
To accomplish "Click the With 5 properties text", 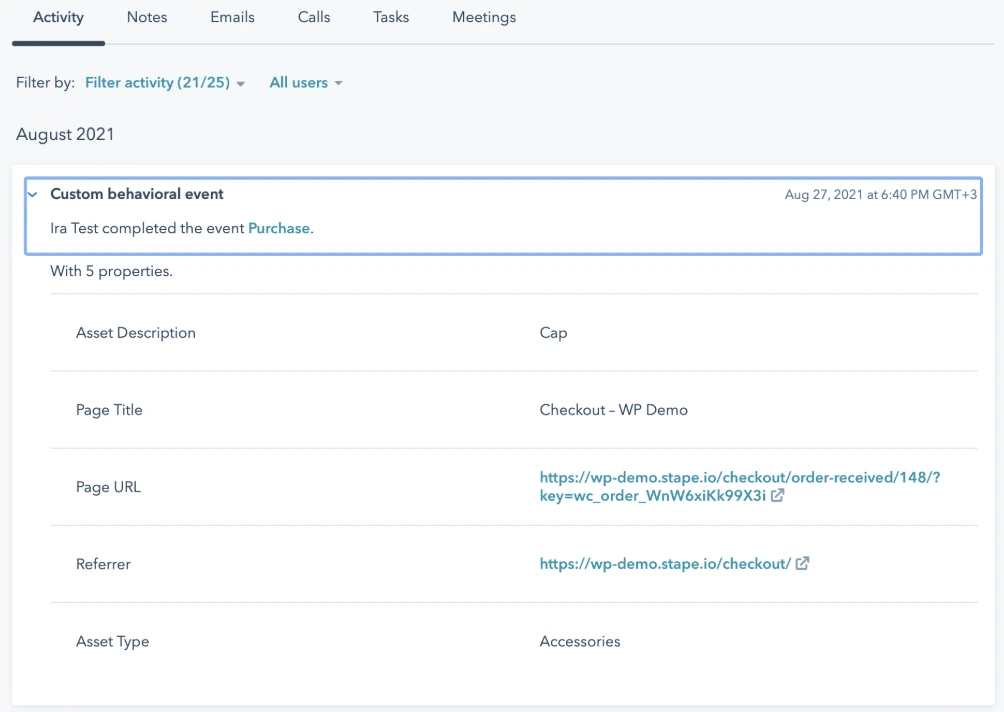I will pyautogui.click(x=111, y=271).
